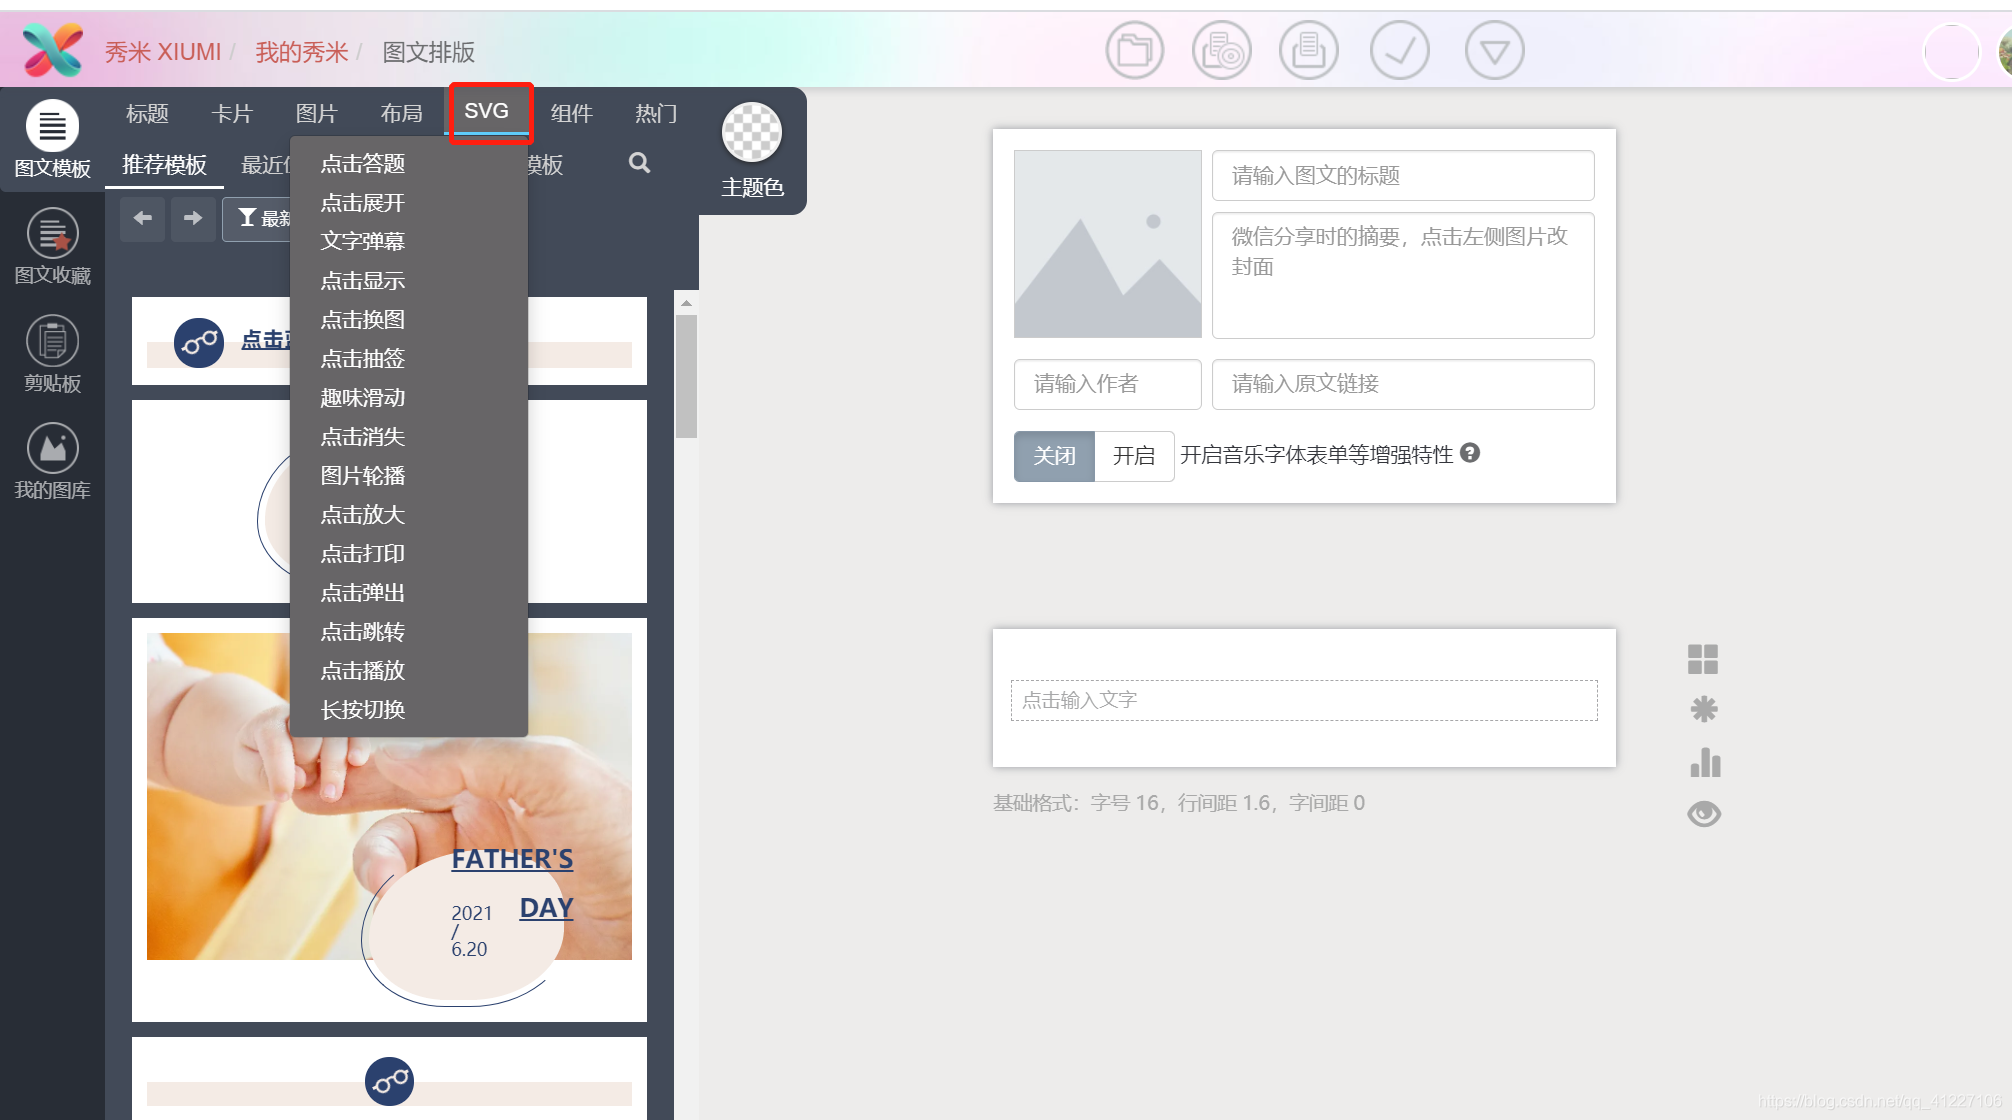Open the 主题色 color swatch

[x=752, y=133]
